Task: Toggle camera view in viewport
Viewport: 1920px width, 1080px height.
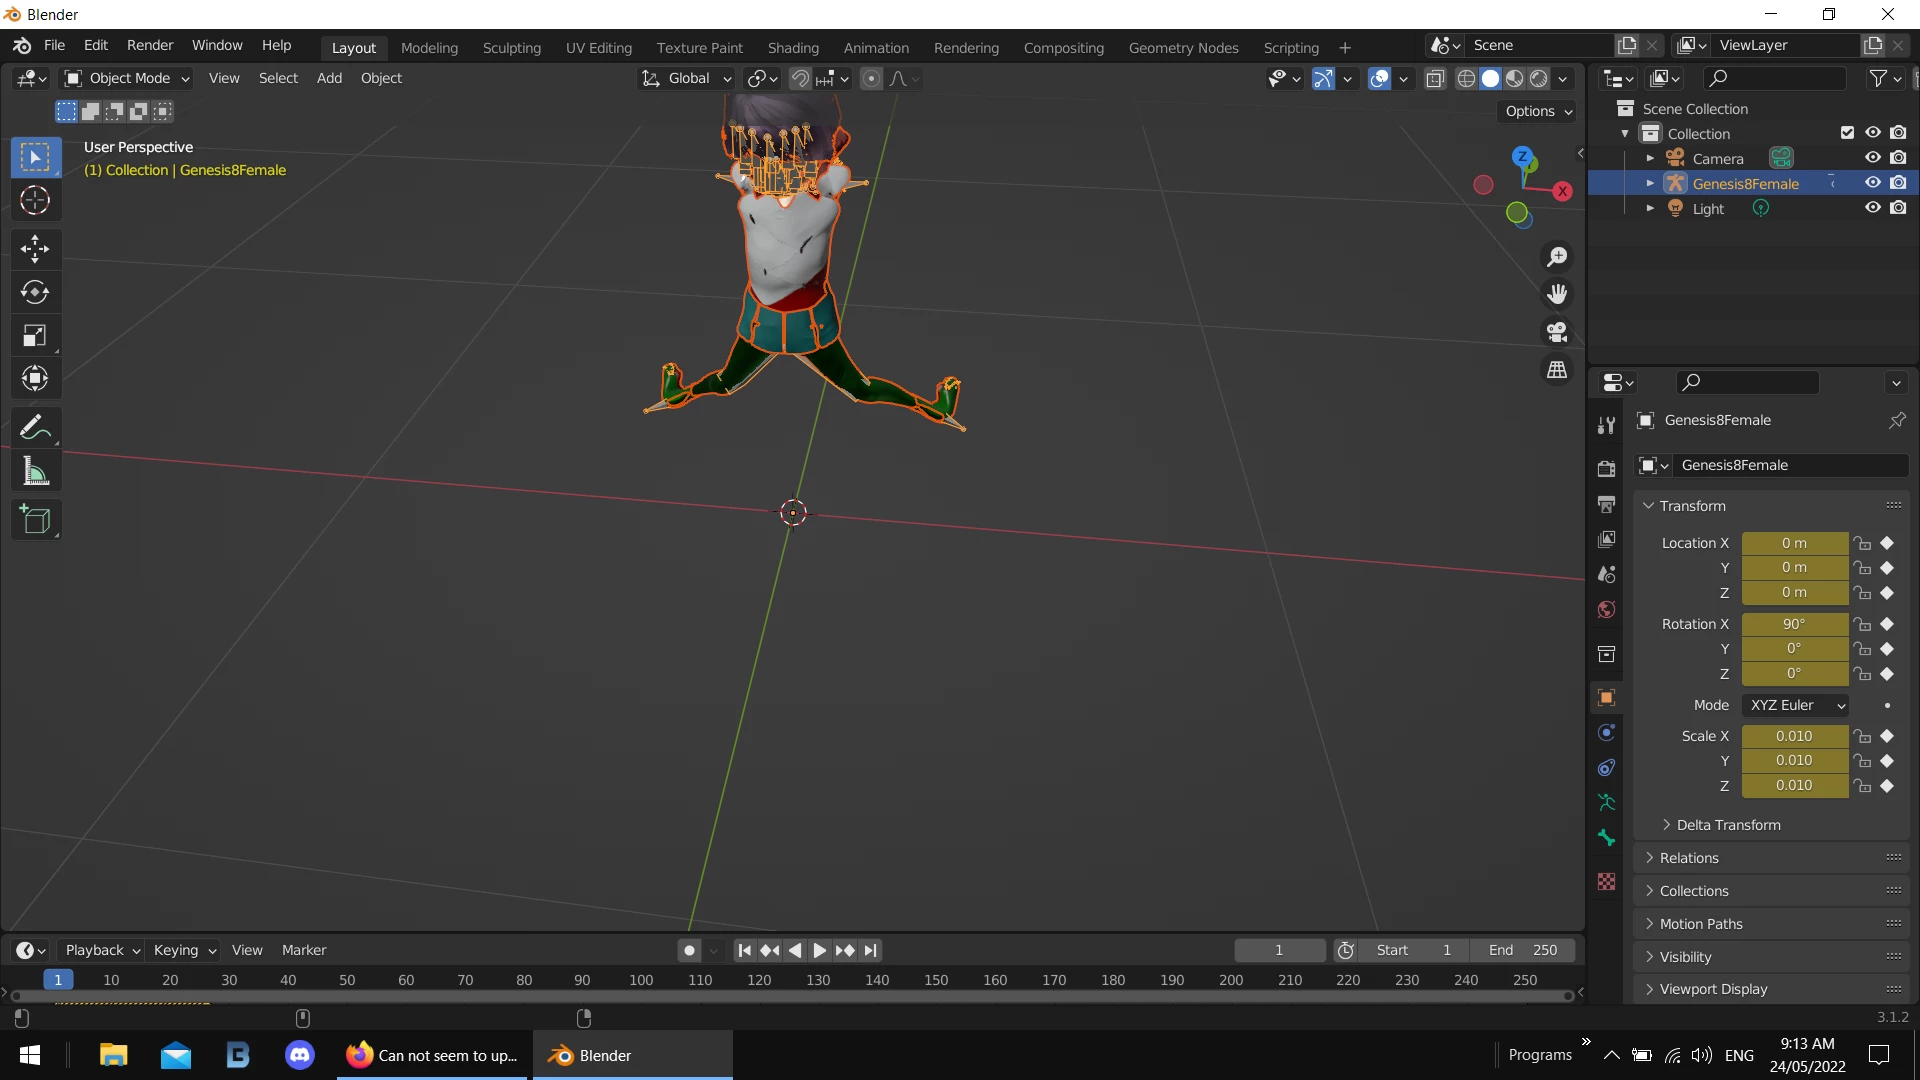Action: 1557,332
